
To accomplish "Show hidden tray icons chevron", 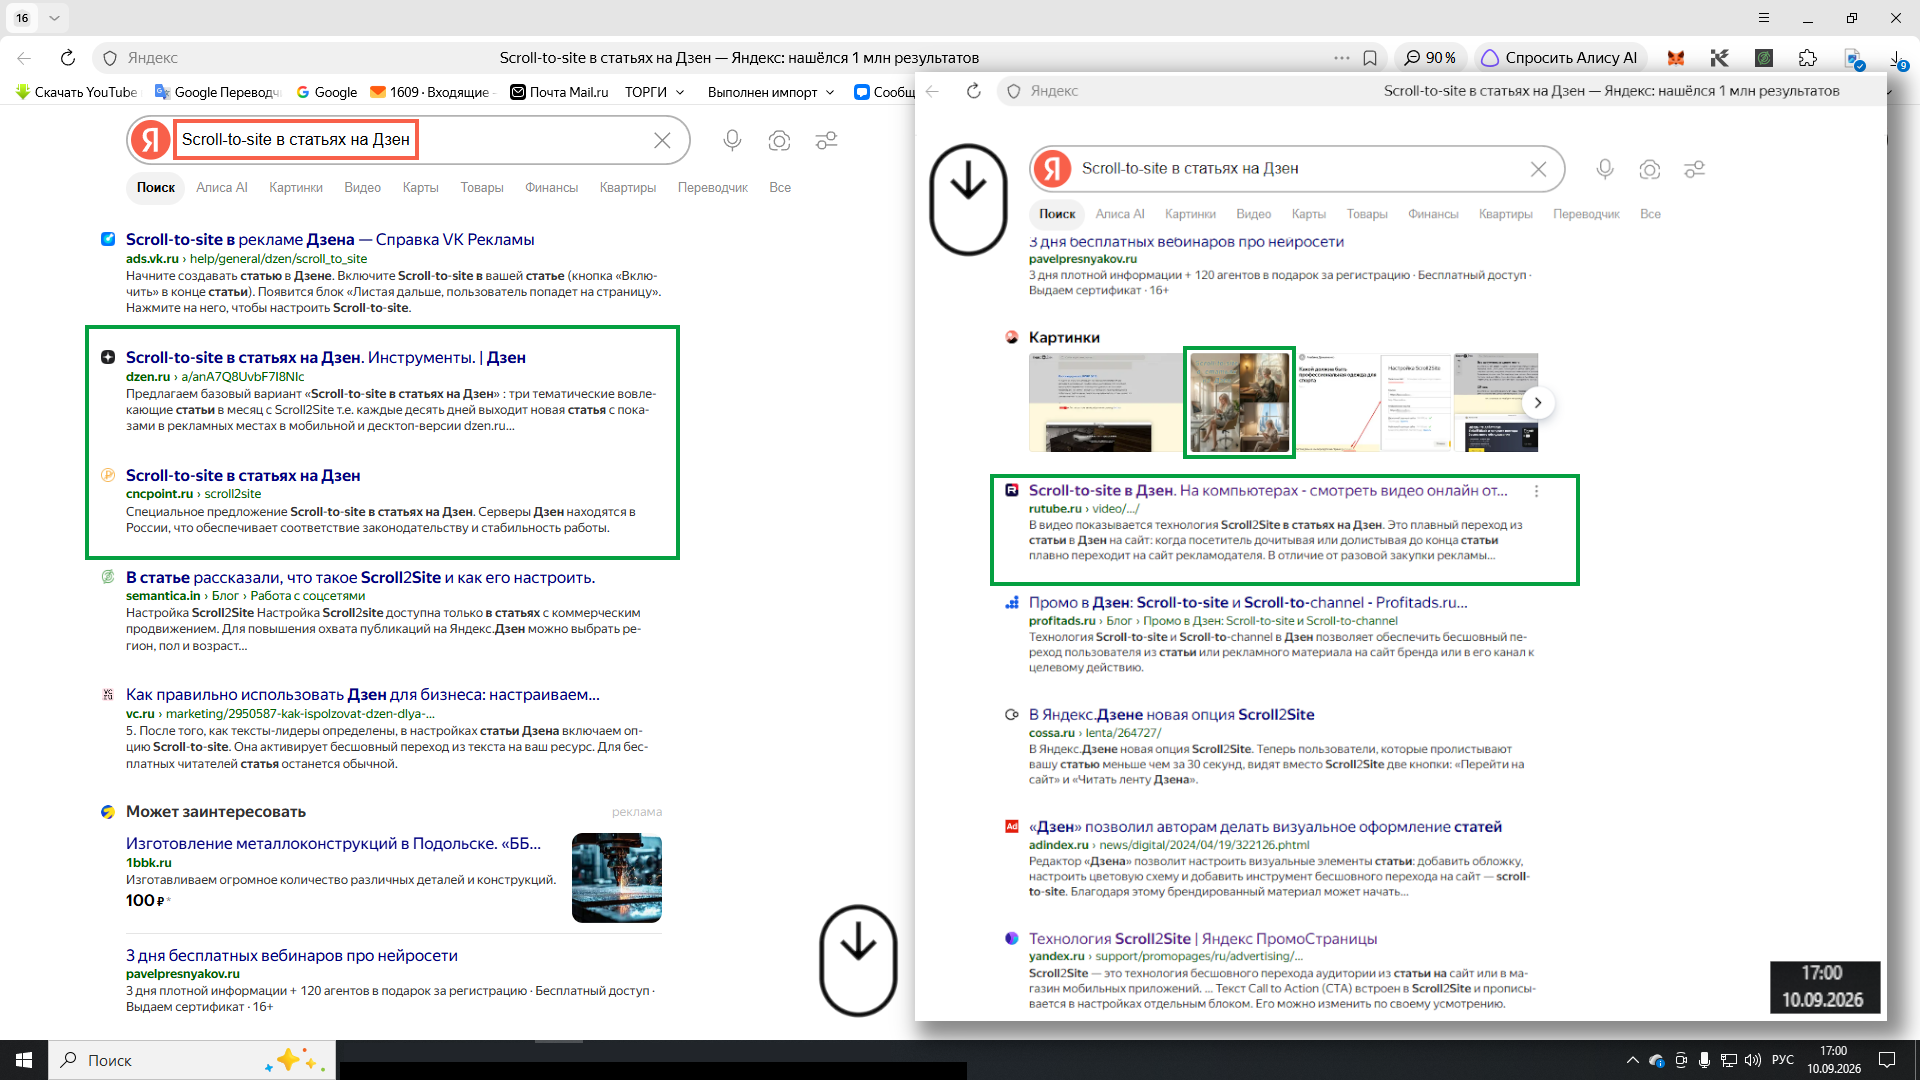I will pos(1632,1060).
